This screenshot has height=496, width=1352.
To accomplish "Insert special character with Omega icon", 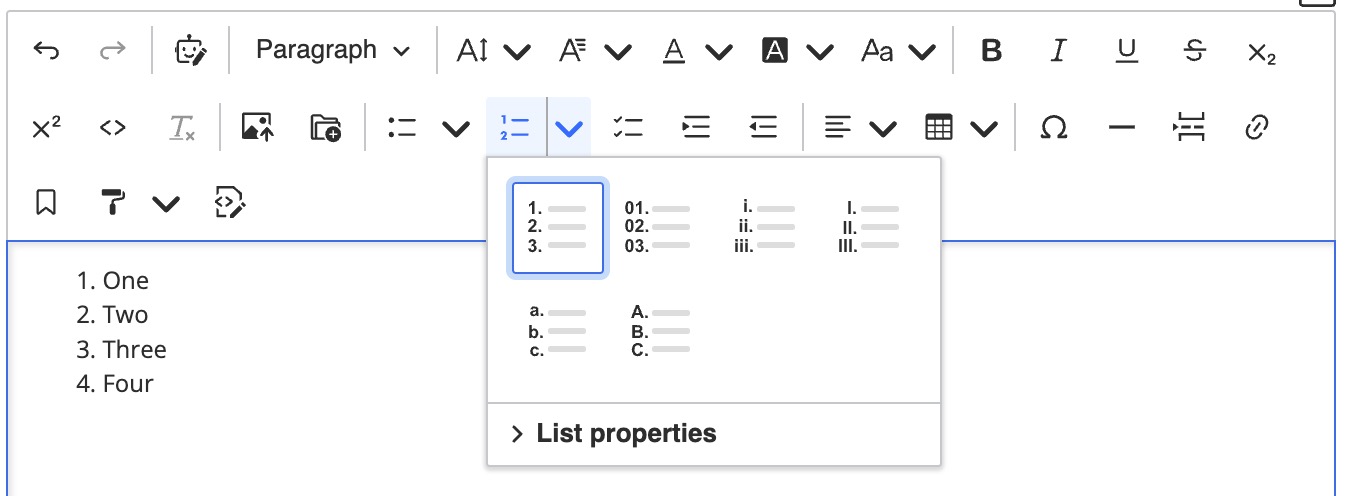I will point(1053,128).
